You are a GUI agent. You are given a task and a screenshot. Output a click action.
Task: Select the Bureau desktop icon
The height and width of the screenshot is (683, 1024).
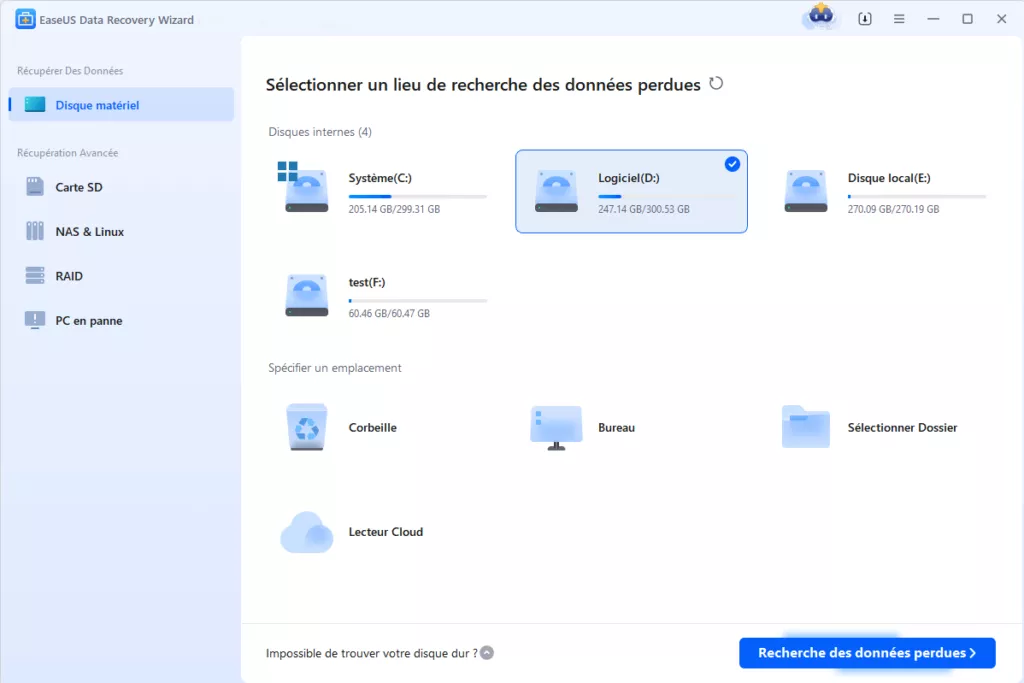tap(556, 428)
